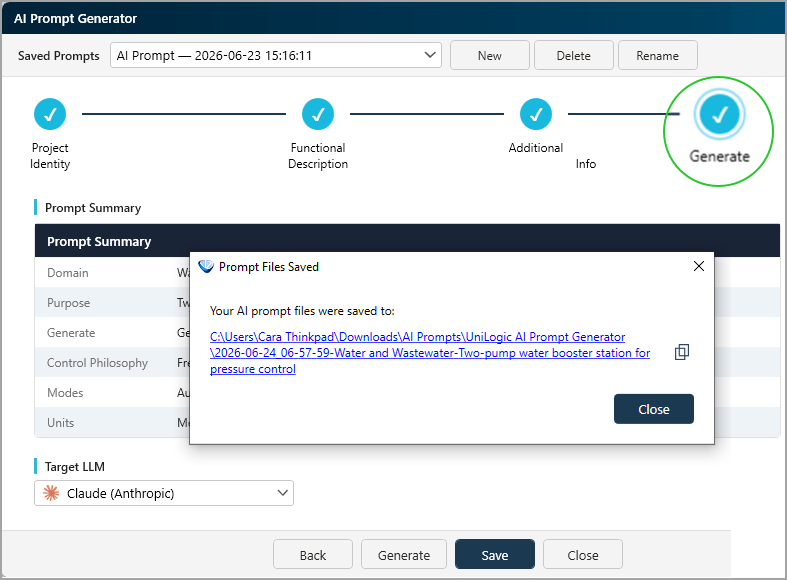Expand the Target LLM Claude (Anthropic) dropdown
The image size is (787, 580).
pos(164,493)
